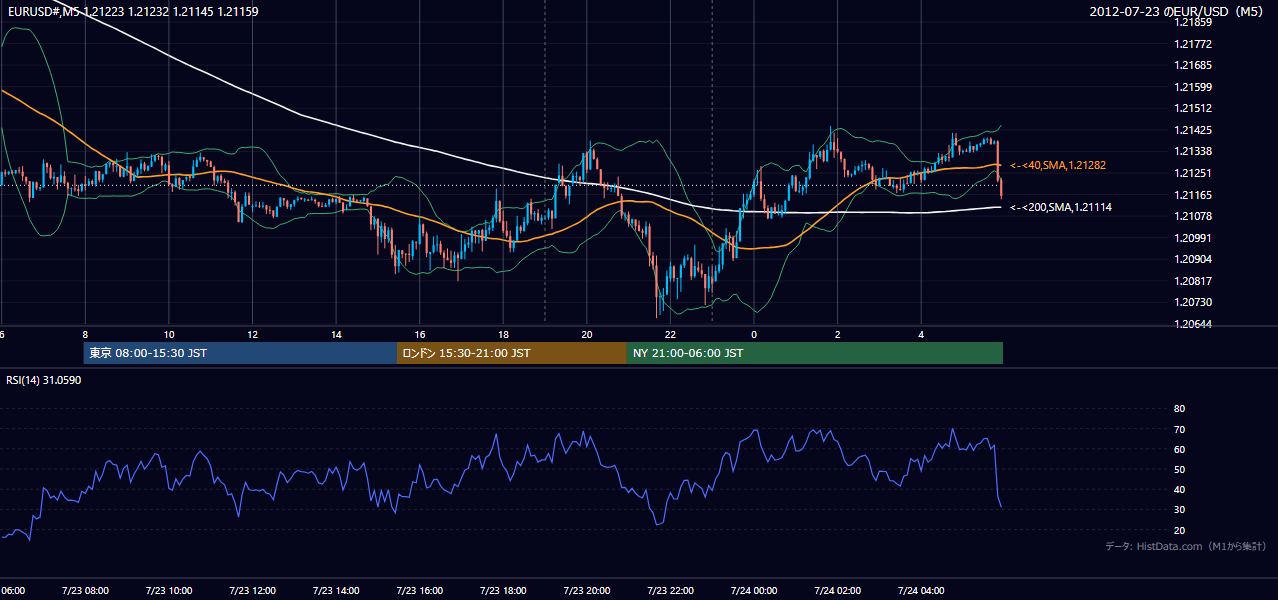Click RSI scale value 60
Screen dimensions: 1278x600
(1179, 449)
